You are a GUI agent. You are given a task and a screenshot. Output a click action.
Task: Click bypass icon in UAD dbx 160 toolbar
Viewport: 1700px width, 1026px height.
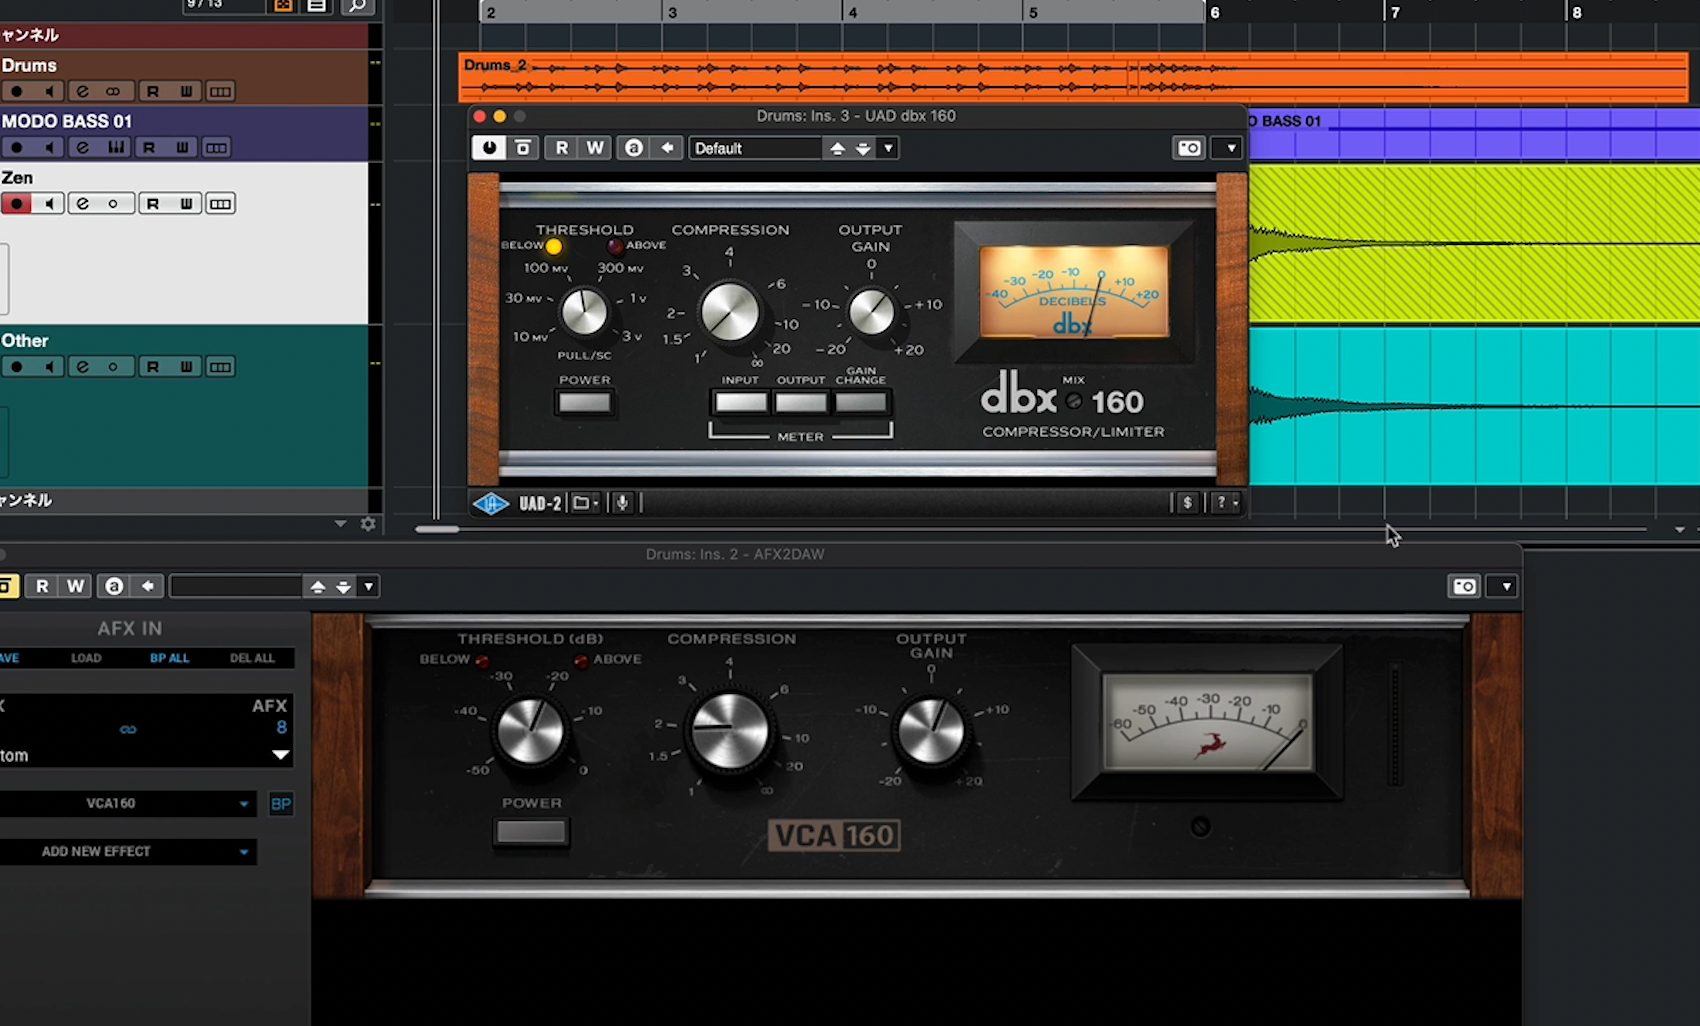click(522, 148)
